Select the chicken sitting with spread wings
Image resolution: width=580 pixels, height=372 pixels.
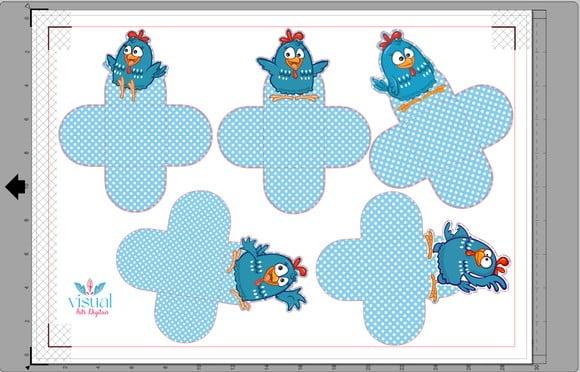point(293,65)
